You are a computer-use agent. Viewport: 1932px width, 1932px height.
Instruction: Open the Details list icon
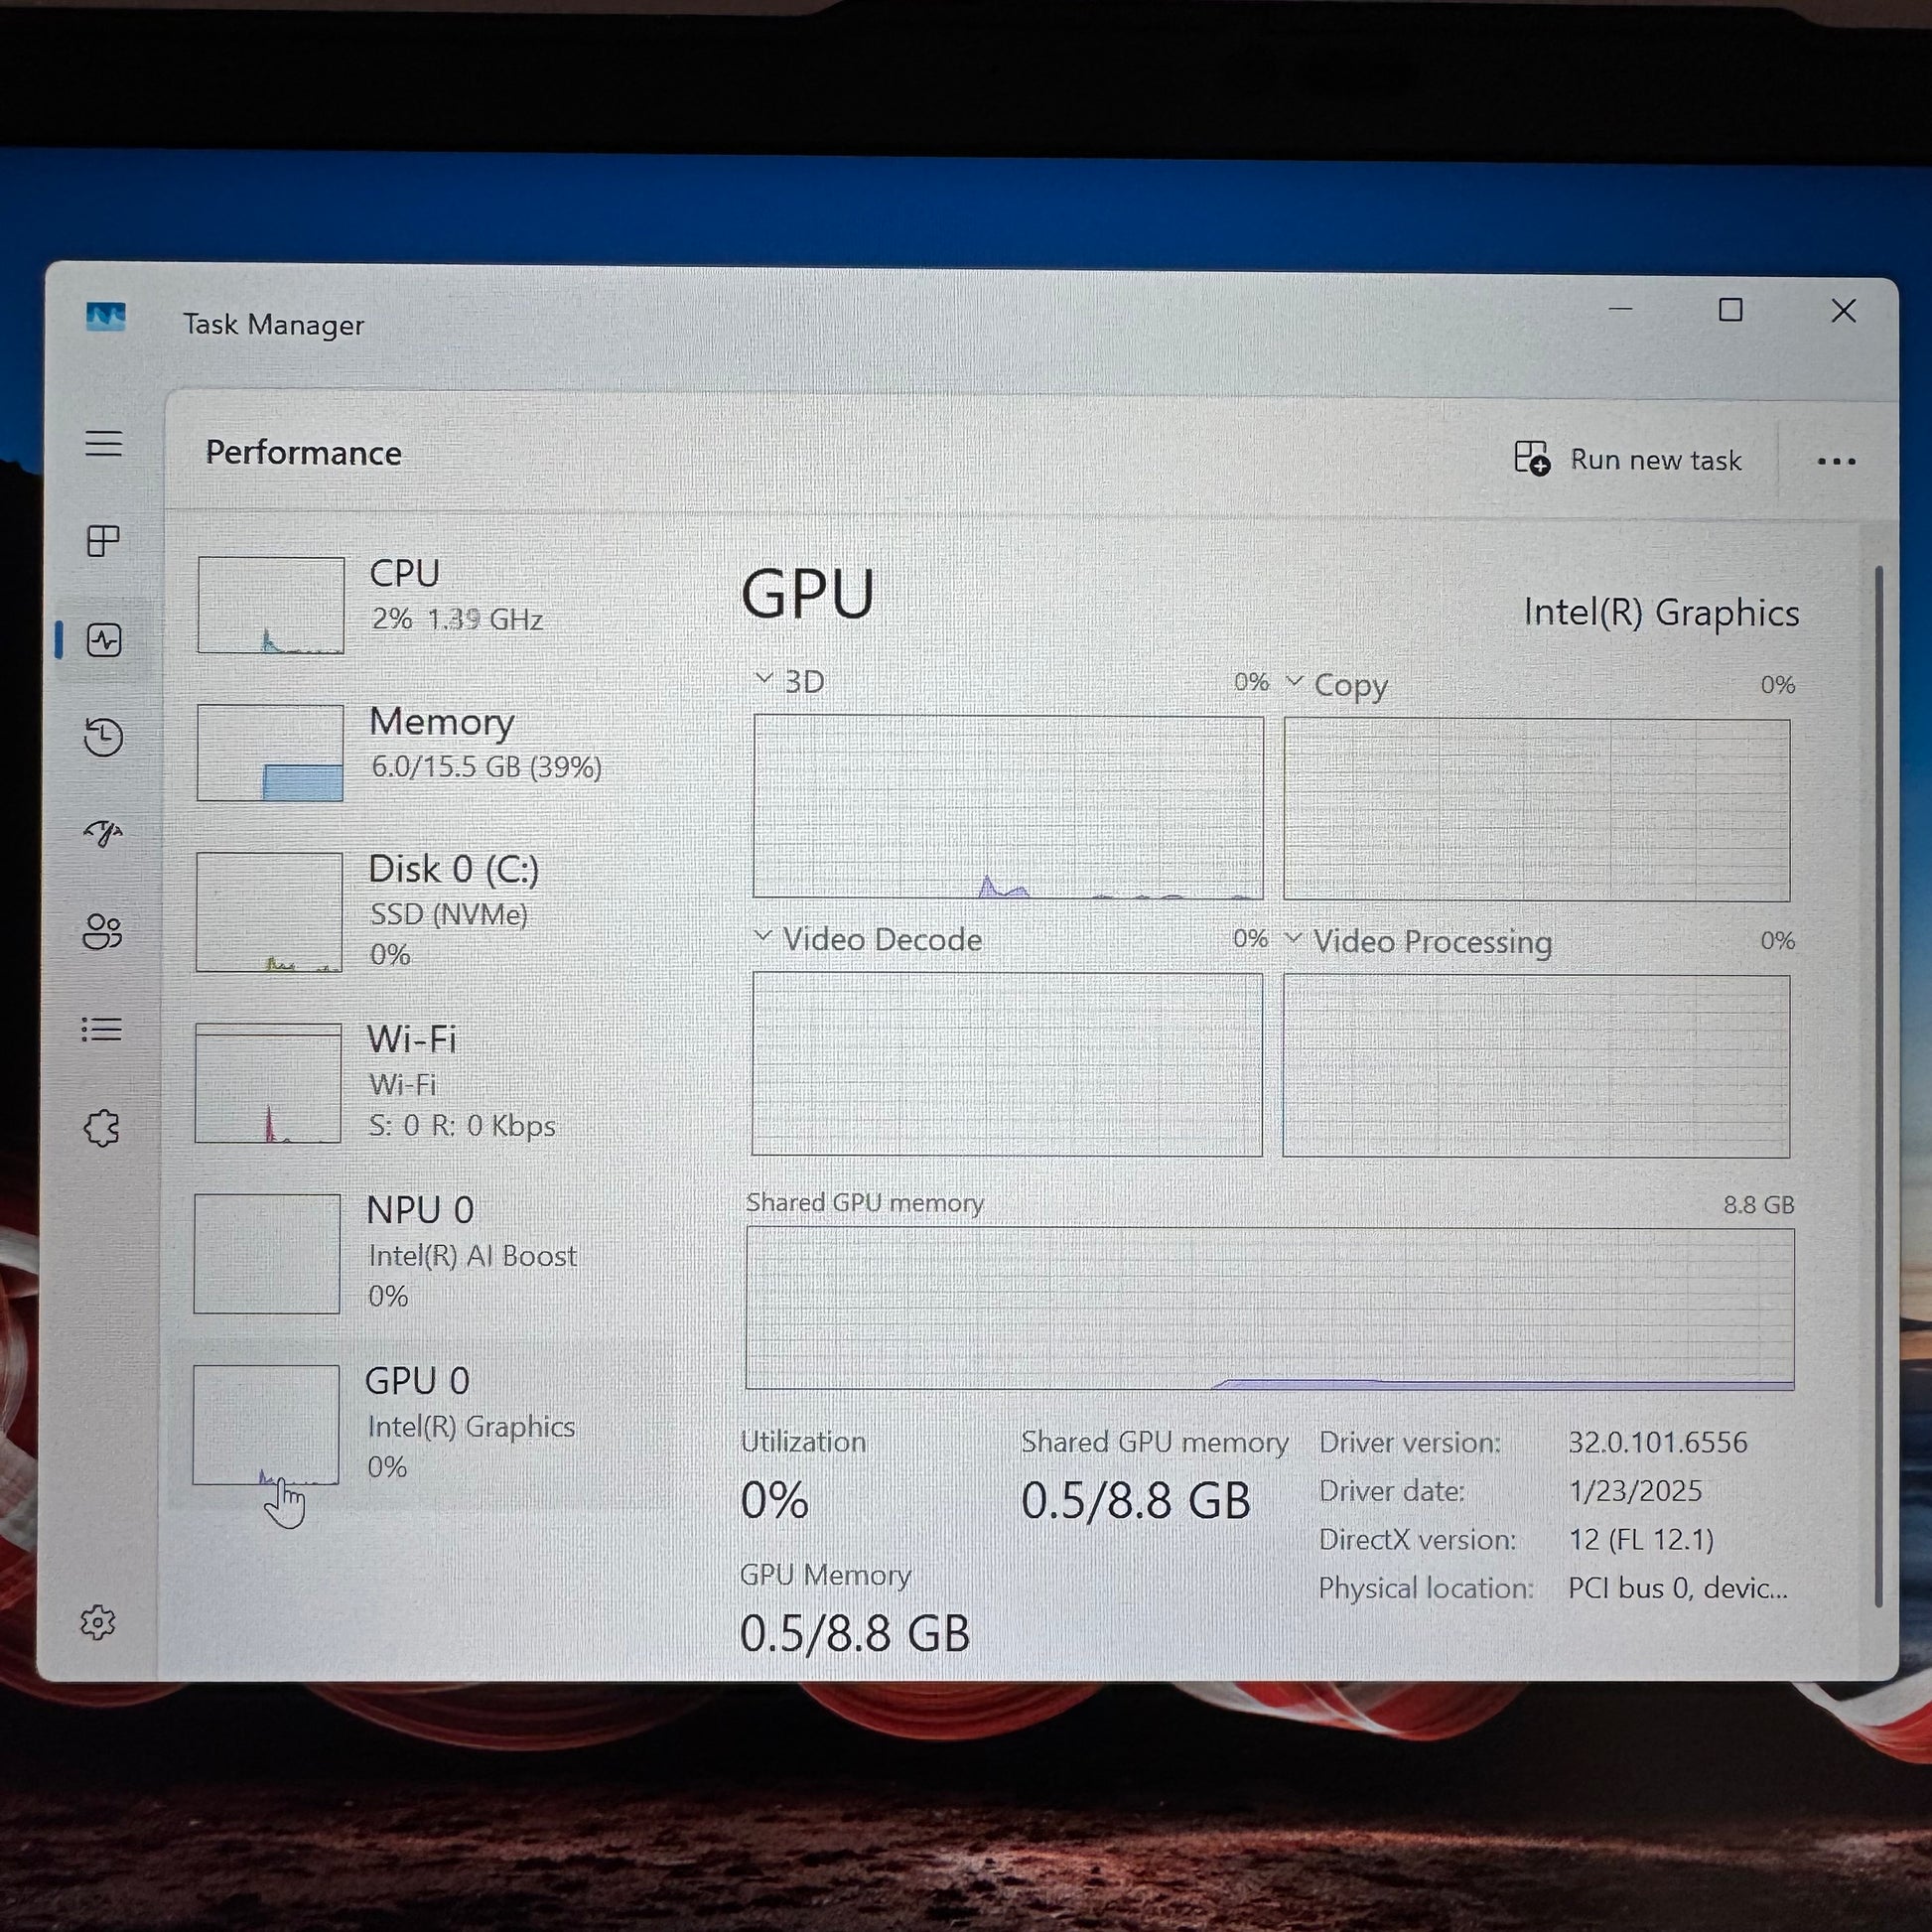point(101,1029)
